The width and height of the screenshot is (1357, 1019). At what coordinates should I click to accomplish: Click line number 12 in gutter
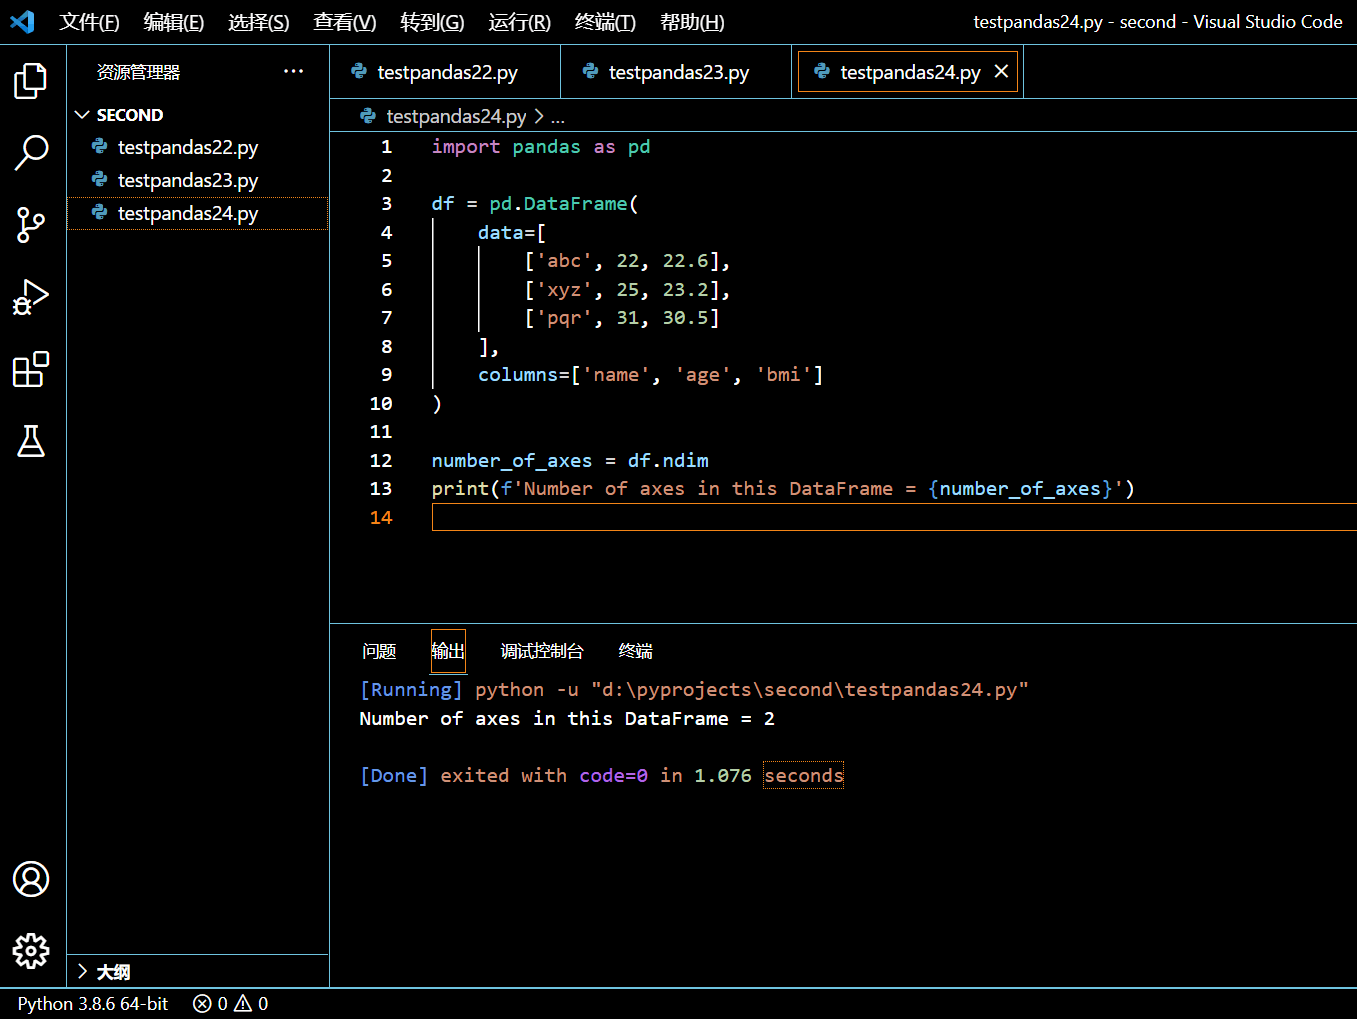tap(381, 460)
